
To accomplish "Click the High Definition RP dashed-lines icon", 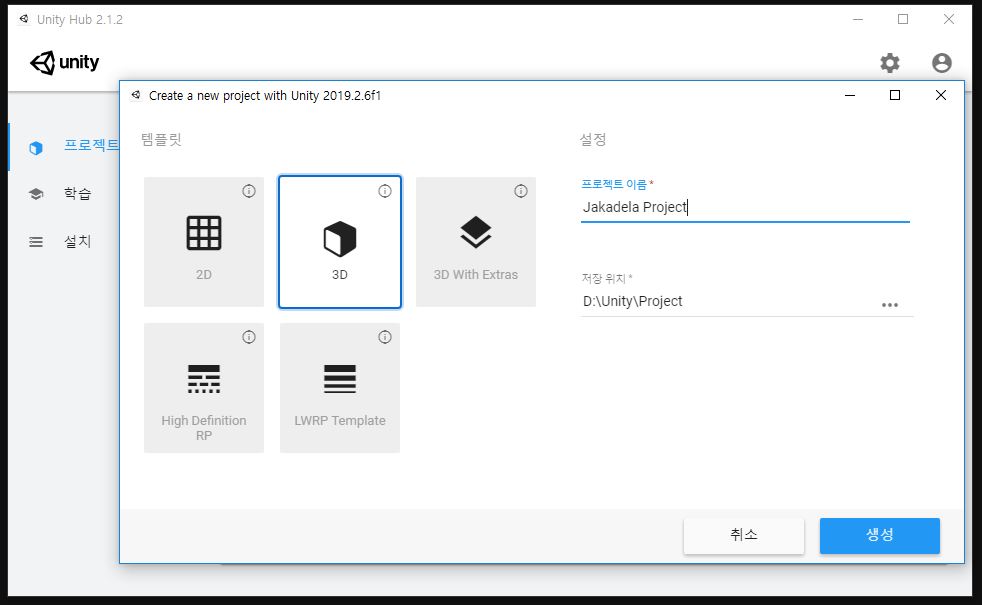I will coord(204,378).
